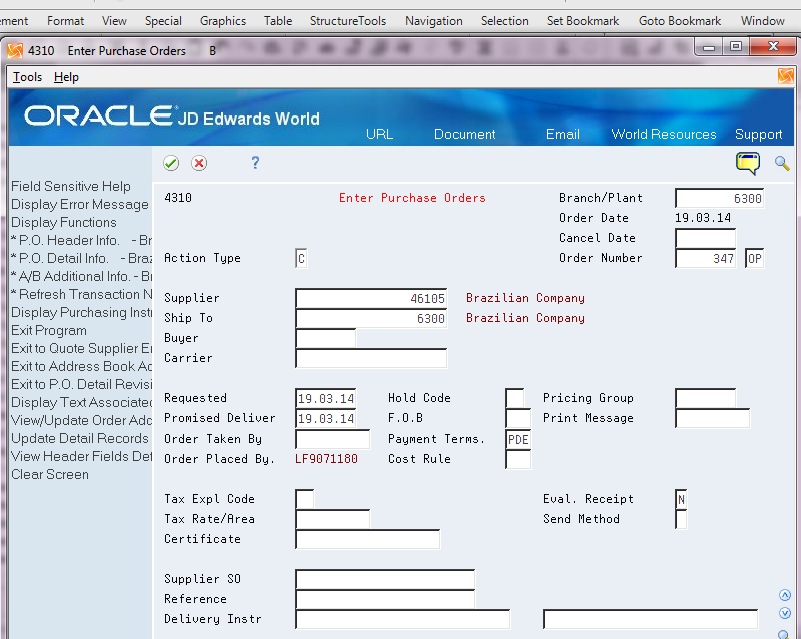The height and width of the screenshot is (639, 801).
Task: Open the Graphics menu
Action: click(x=223, y=21)
